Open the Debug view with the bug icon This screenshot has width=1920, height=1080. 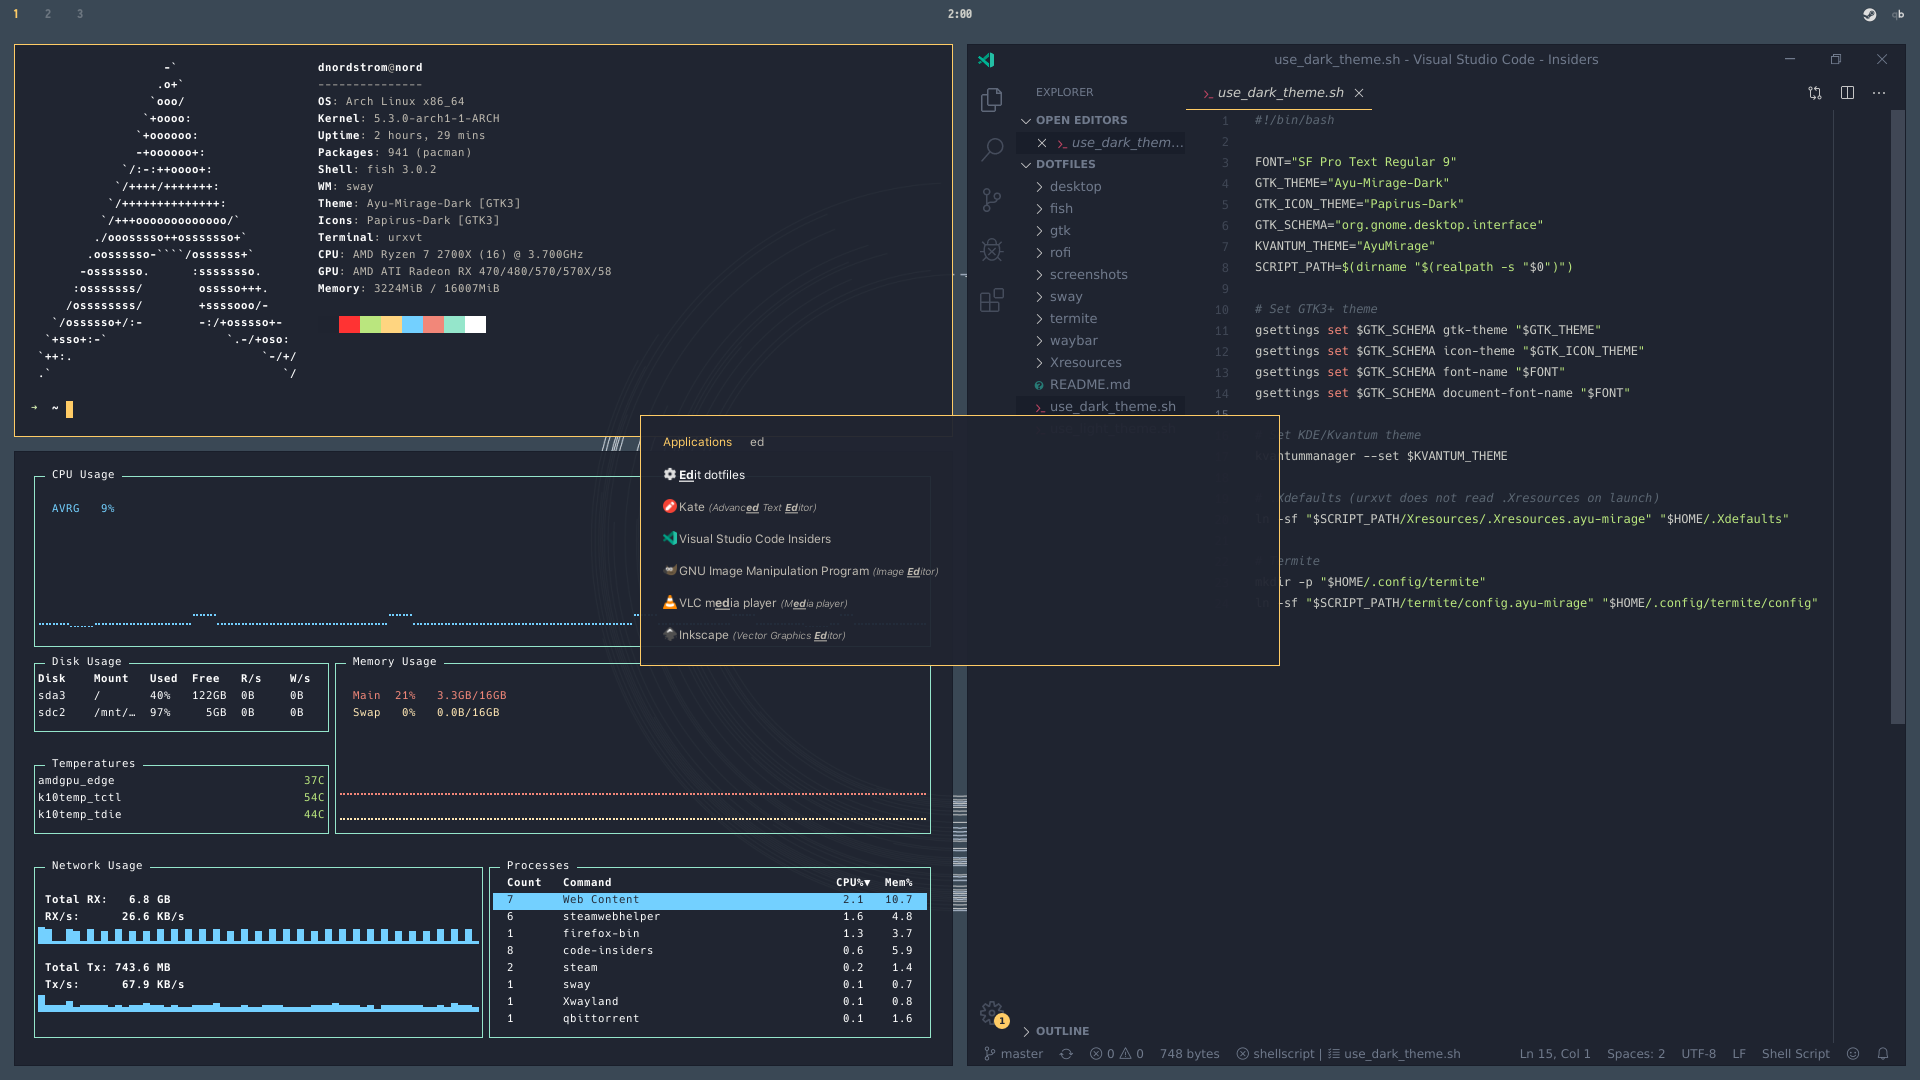point(991,250)
